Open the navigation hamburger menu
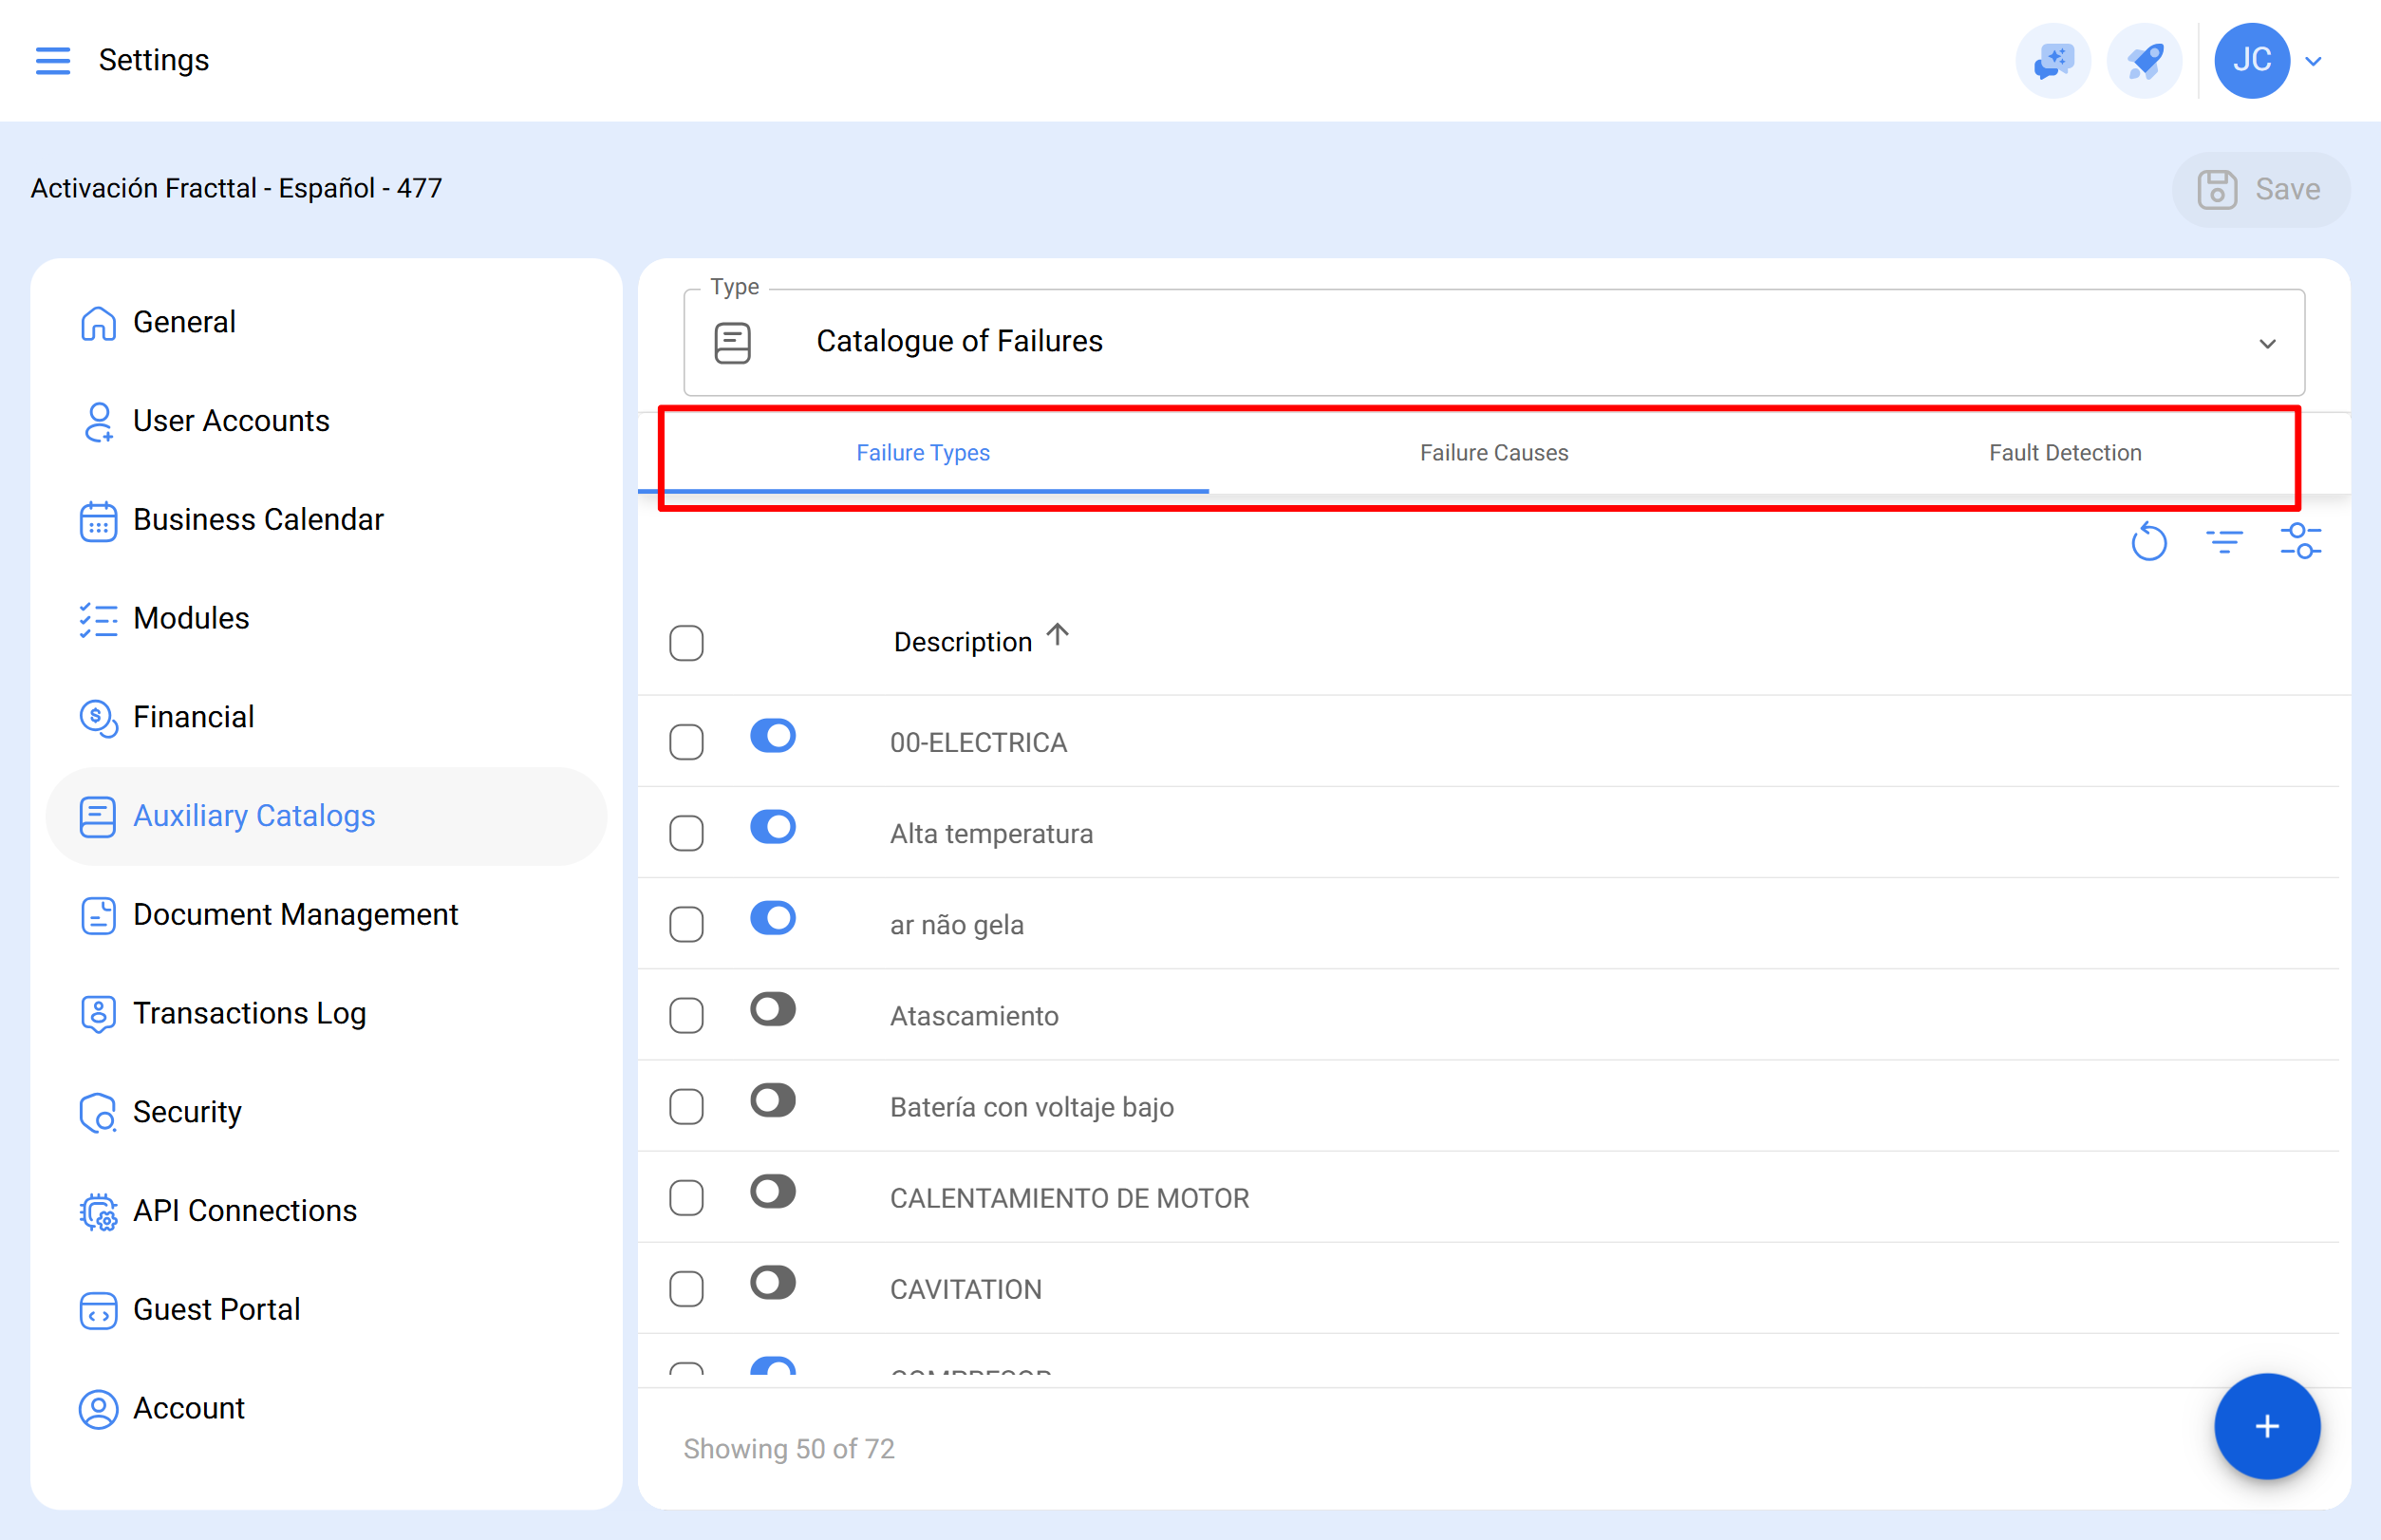 [x=53, y=61]
